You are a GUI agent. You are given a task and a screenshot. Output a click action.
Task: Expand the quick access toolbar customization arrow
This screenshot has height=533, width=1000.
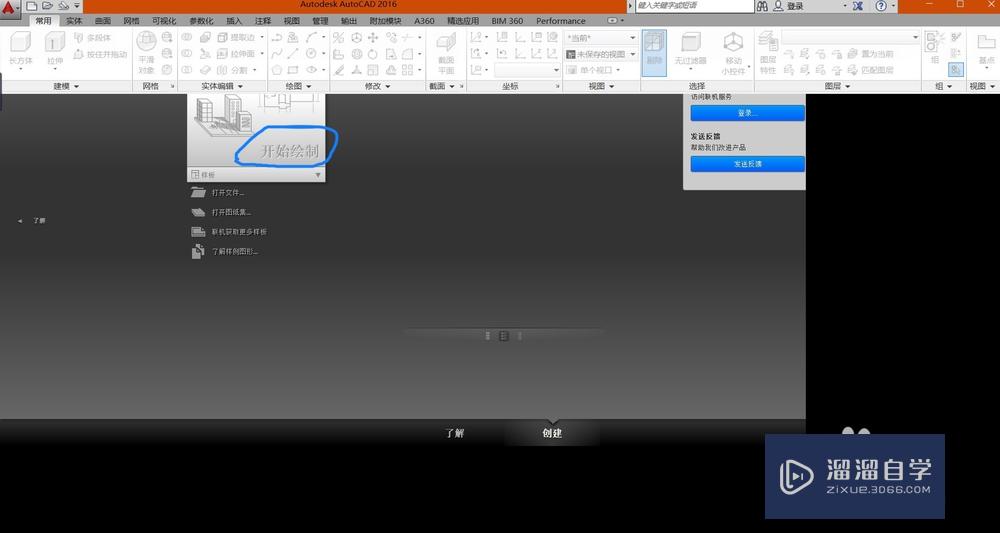pyautogui.click(x=77, y=6)
